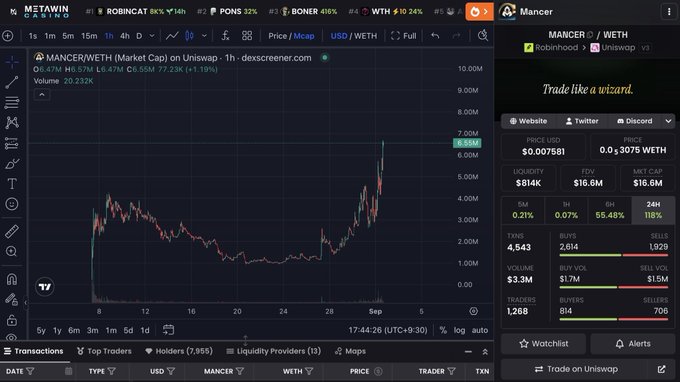The width and height of the screenshot is (680, 382).
Task: Click the TradingView logo
Action: pyautogui.click(x=45, y=287)
